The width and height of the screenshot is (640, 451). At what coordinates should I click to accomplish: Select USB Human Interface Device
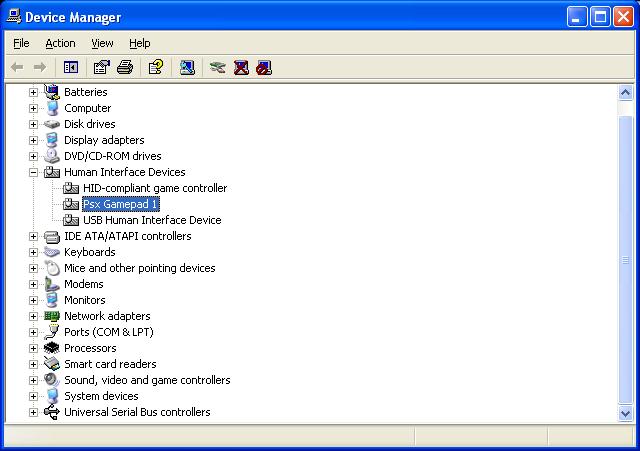[x=152, y=220]
